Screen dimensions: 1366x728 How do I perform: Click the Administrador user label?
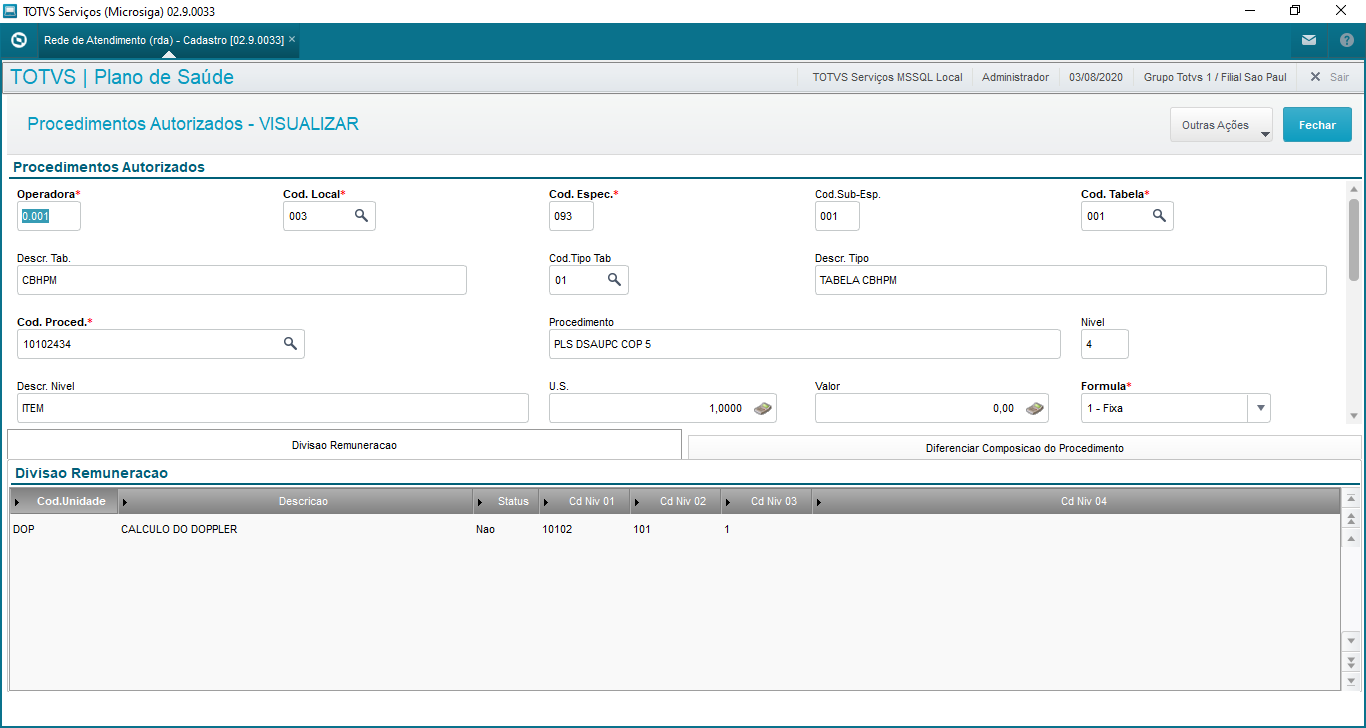(1016, 77)
